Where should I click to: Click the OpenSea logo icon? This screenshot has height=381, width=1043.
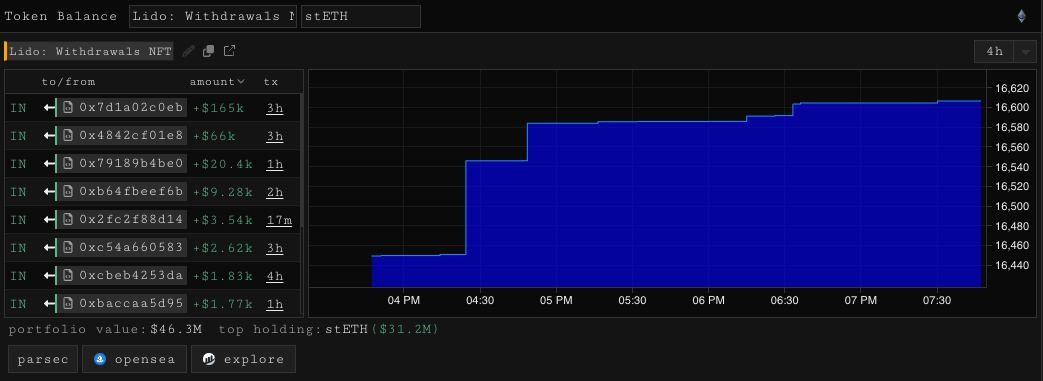[100, 359]
